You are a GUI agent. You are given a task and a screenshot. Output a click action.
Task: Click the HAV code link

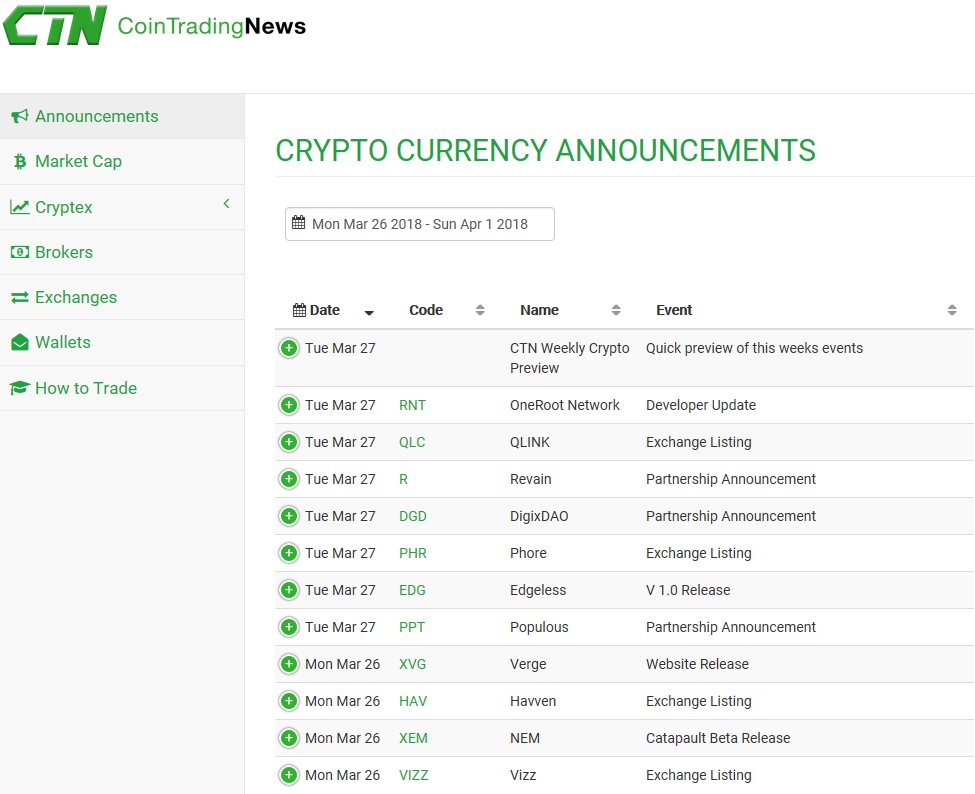click(x=413, y=701)
